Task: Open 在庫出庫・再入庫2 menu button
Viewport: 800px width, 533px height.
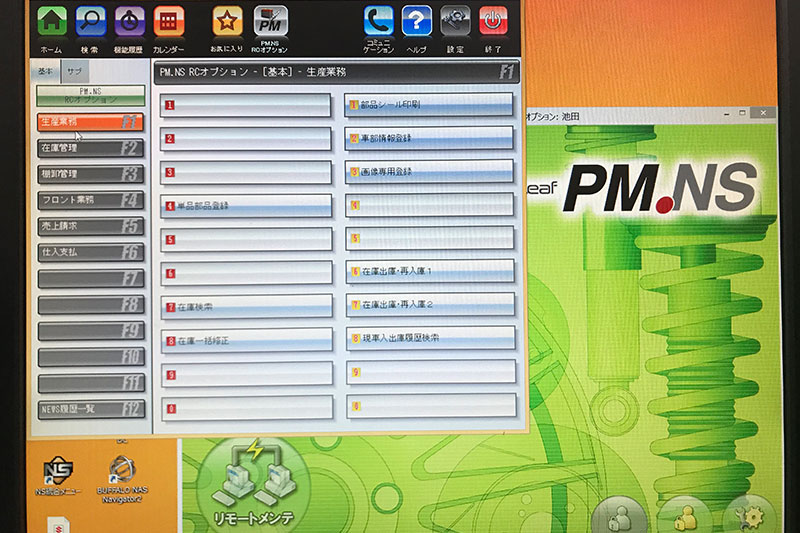Action: (x=430, y=304)
